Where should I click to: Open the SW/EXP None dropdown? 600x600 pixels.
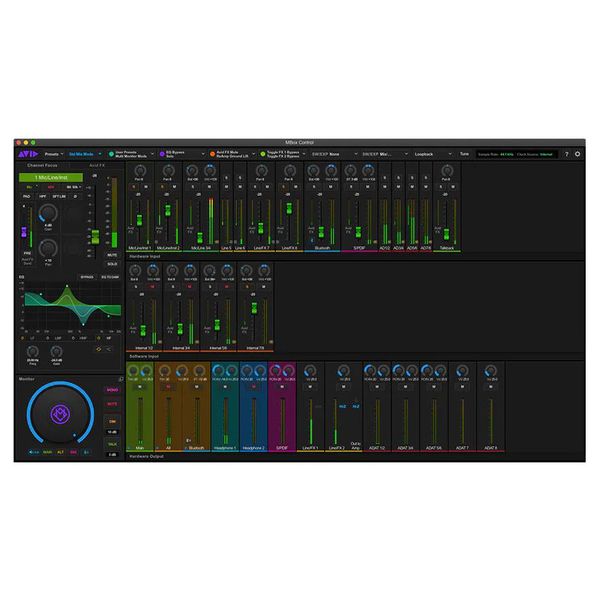[x=334, y=154]
